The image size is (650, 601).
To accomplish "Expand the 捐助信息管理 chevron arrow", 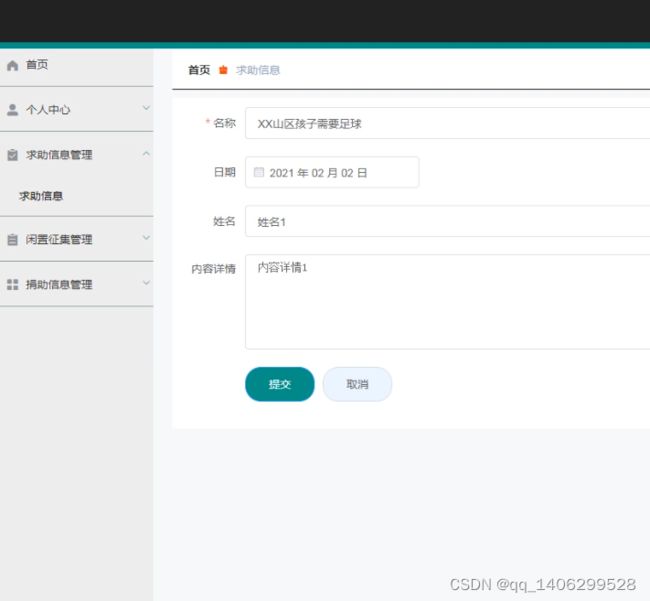I will click(146, 283).
